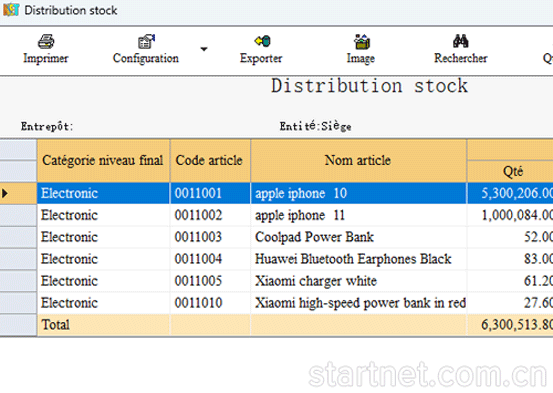Click the 'apple iphone 11' name cell

point(359,215)
